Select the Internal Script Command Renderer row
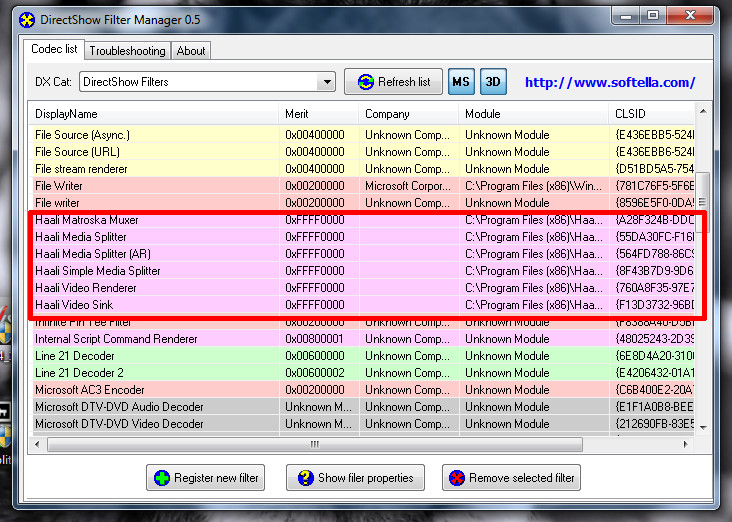Screen dimensions: 732x522 [363, 339]
